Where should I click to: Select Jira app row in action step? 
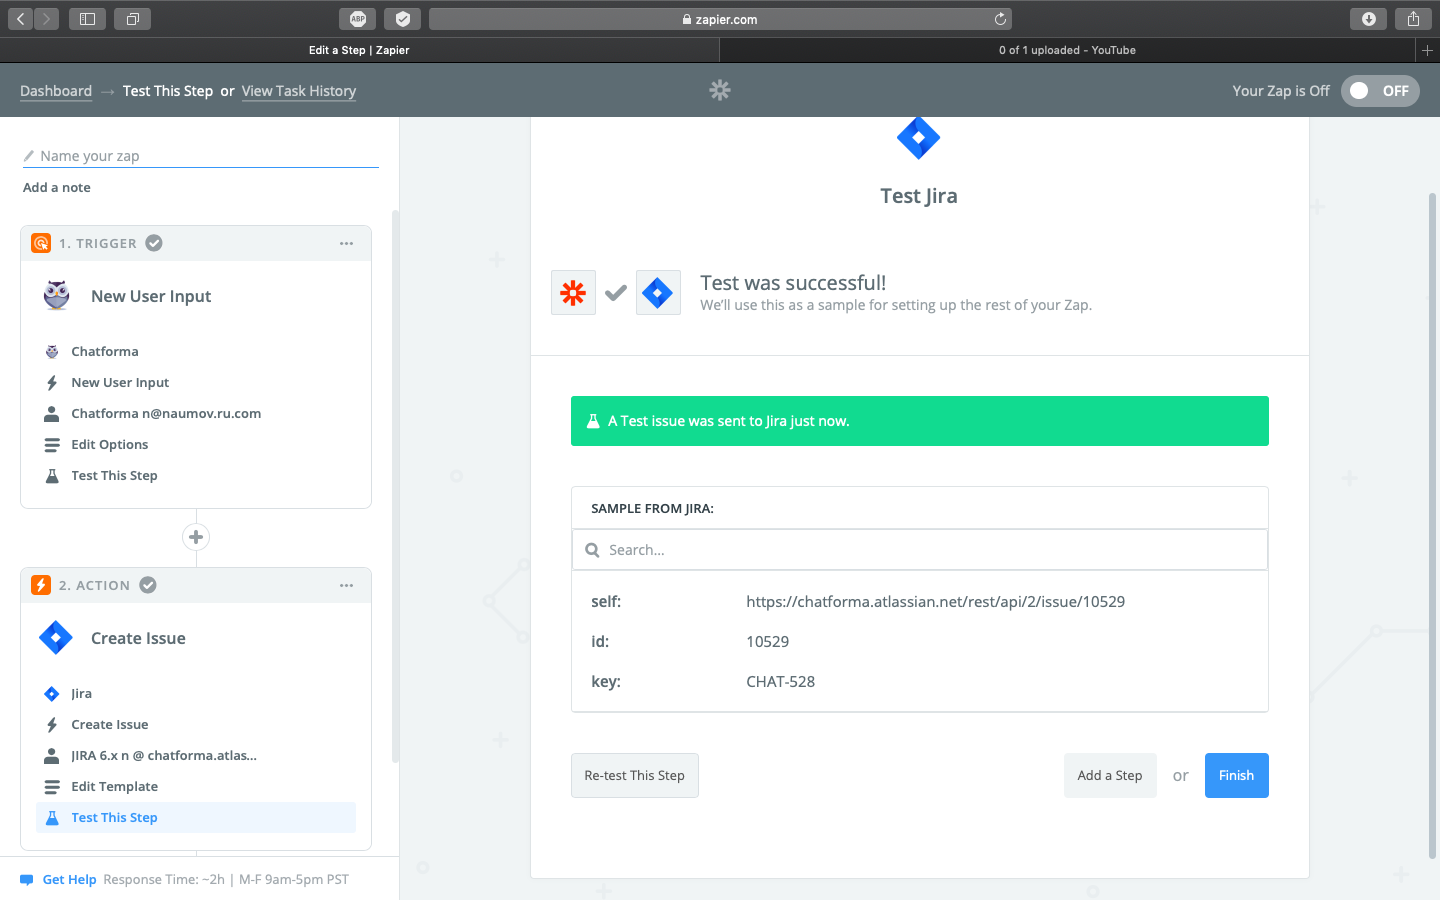point(196,693)
